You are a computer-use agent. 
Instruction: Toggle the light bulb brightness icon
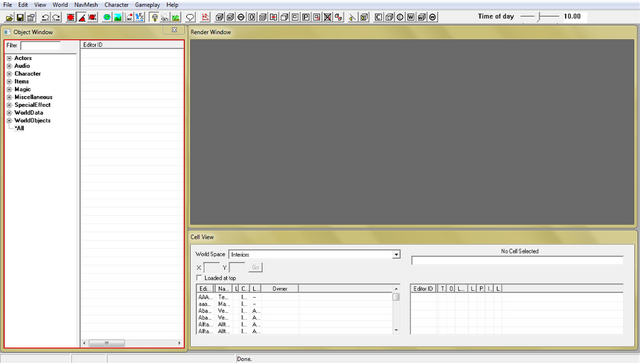pyautogui.click(x=154, y=17)
